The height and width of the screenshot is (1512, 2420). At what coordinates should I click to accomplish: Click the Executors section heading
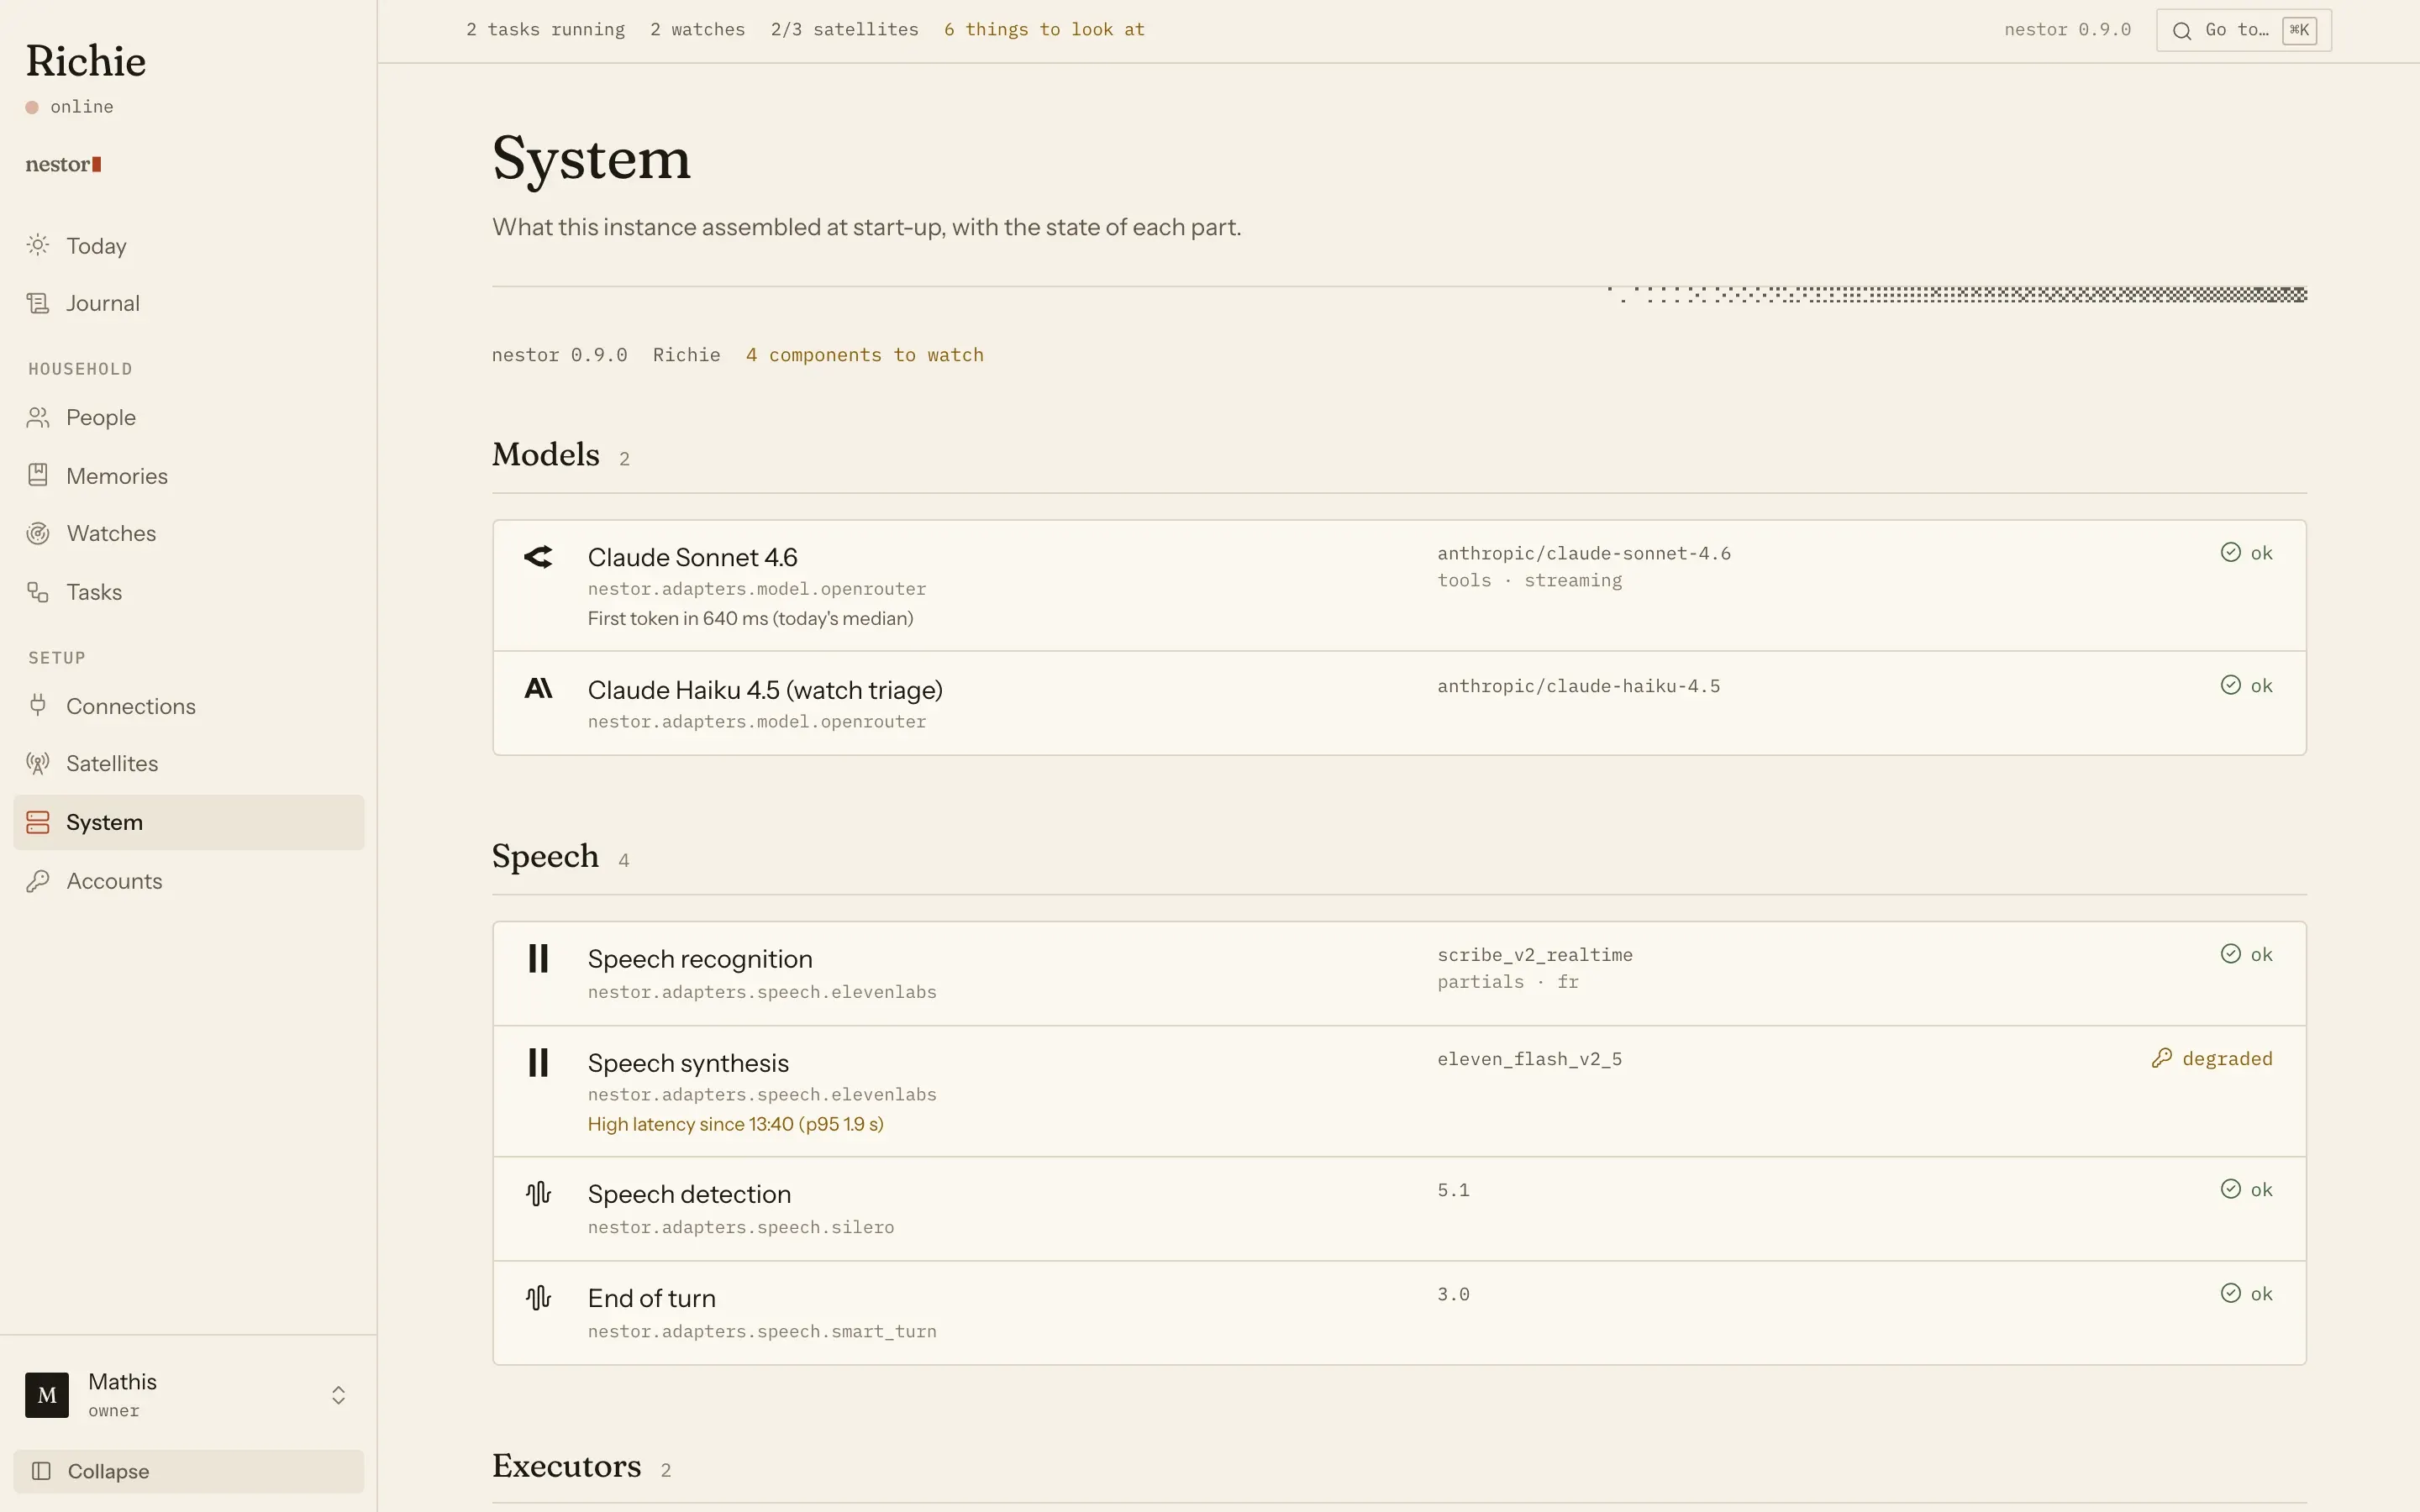[566, 1466]
